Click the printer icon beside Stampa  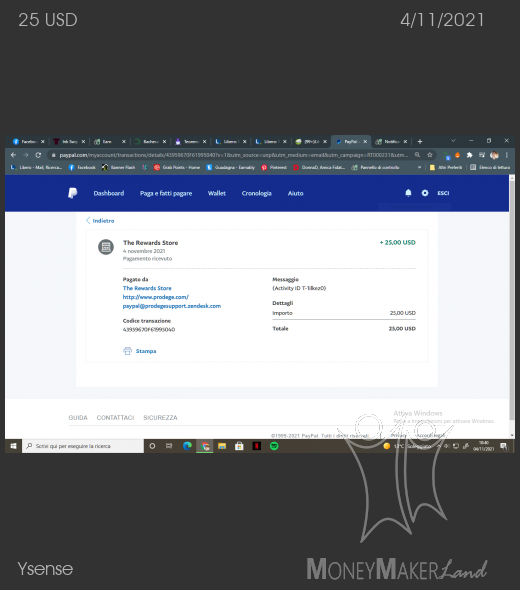128,351
